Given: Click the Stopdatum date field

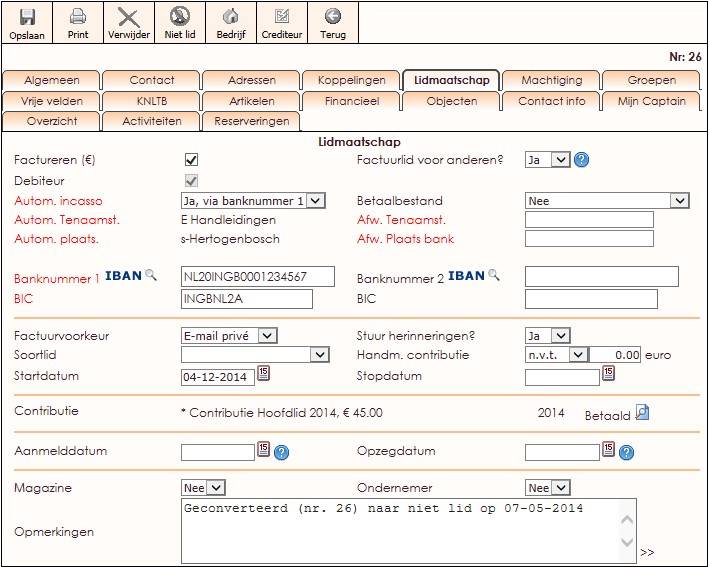Looking at the screenshot, I should (x=562, y=377).
